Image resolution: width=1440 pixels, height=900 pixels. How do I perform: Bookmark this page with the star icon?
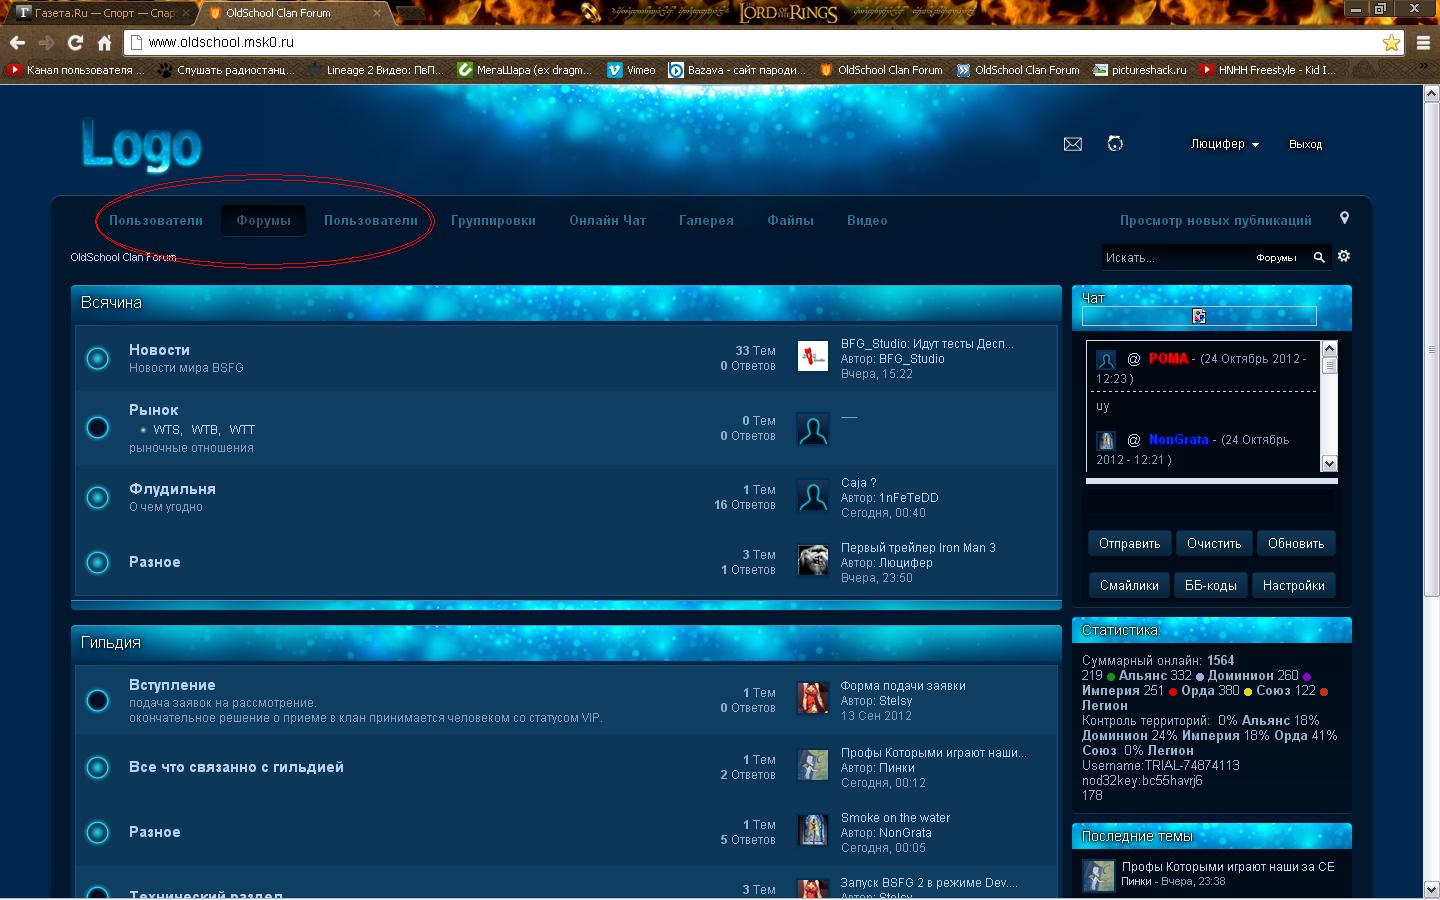(1391, 43)
